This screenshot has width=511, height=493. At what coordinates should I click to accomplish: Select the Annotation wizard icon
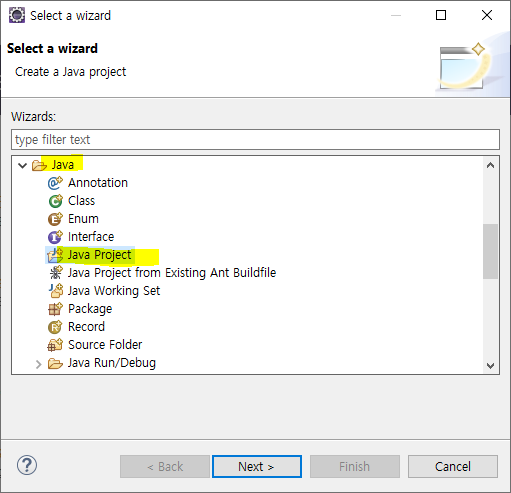click(55, 183)
